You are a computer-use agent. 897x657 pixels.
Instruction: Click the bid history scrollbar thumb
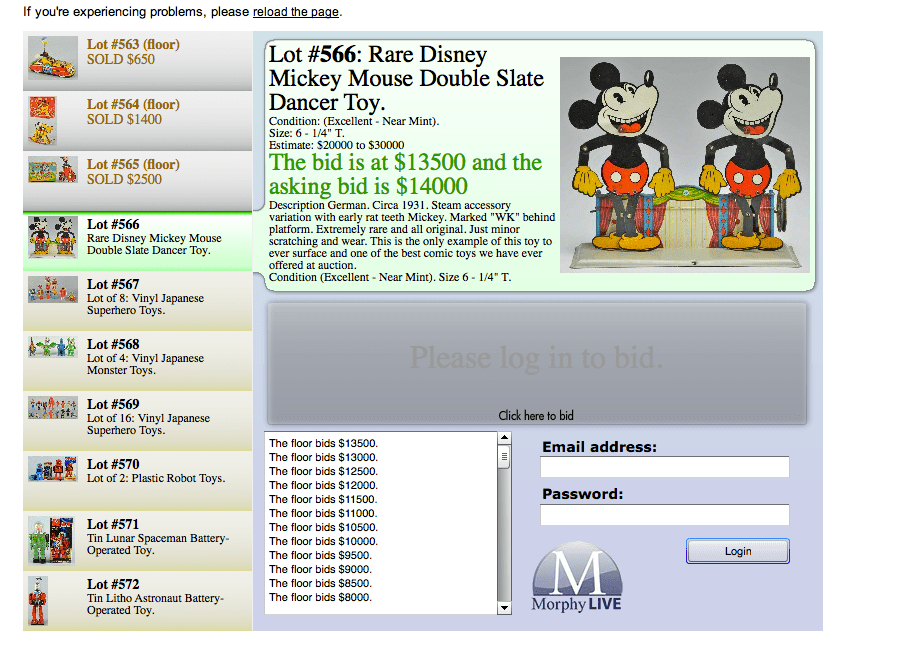pos(504,457)
